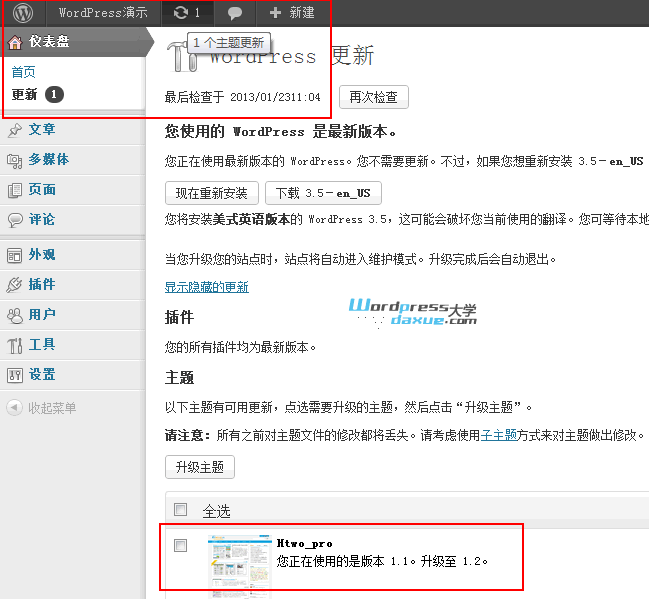This screenshot has width=649, height=599.
Task: Click the WordPress logo icon in admin bar
Action: [23, 13]
